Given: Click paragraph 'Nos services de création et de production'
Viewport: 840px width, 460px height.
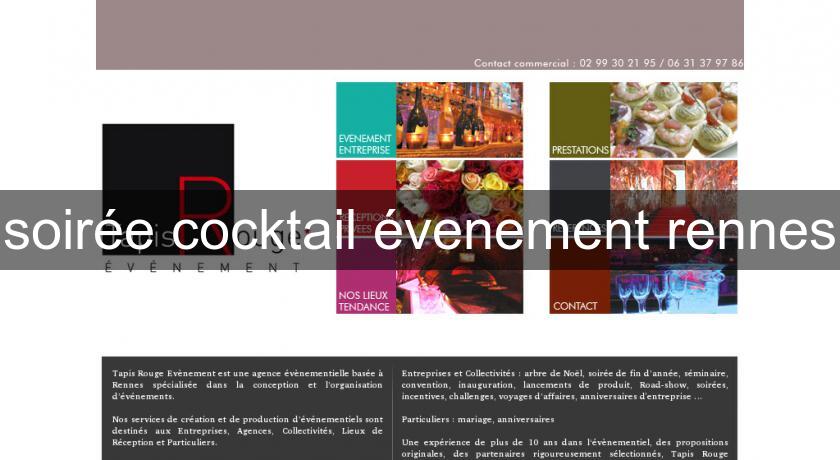Looking at the screenshot, I should point(248,431).
